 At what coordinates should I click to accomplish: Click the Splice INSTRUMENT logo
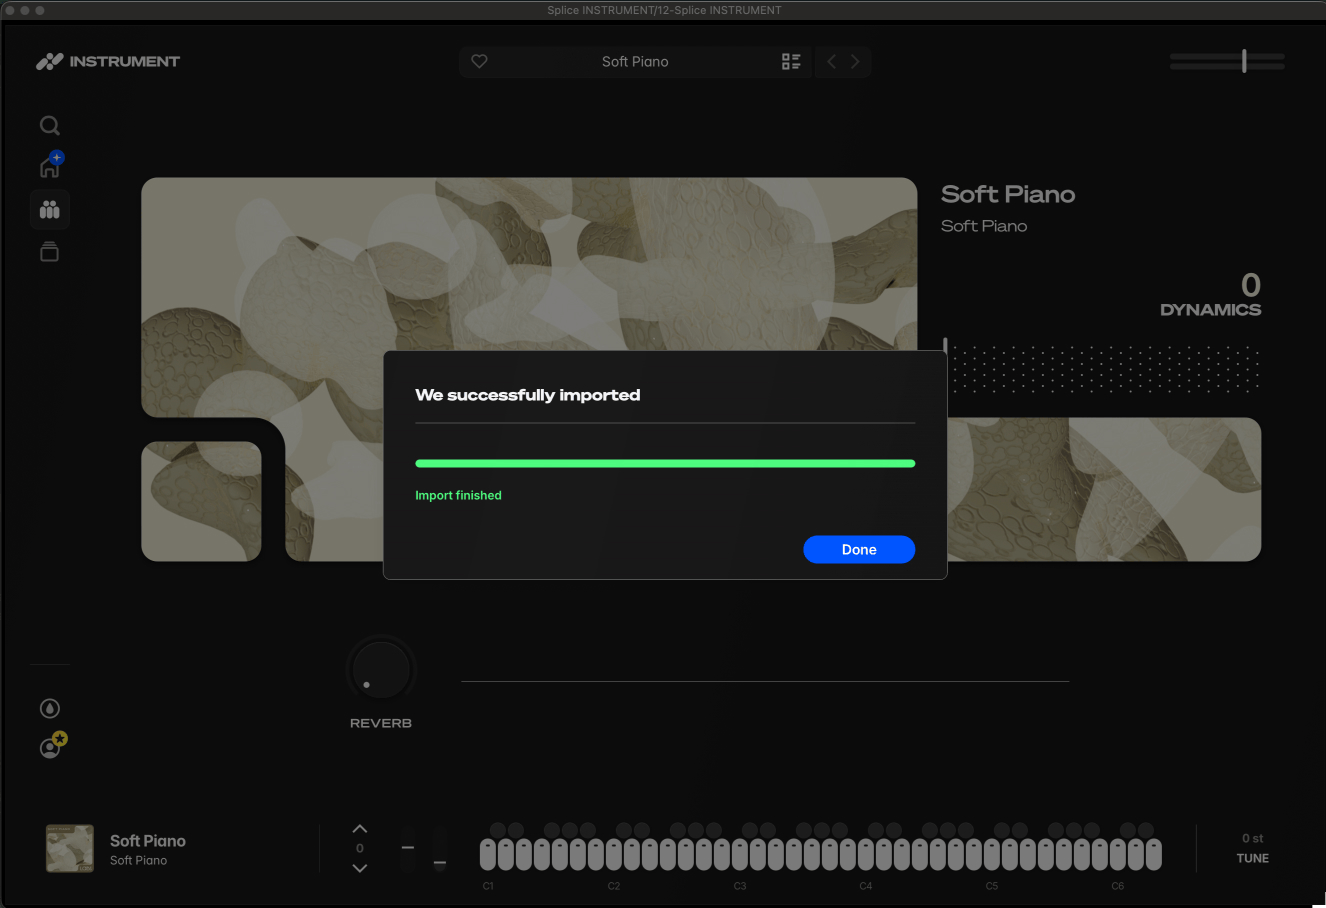click(x=108, y=61)
